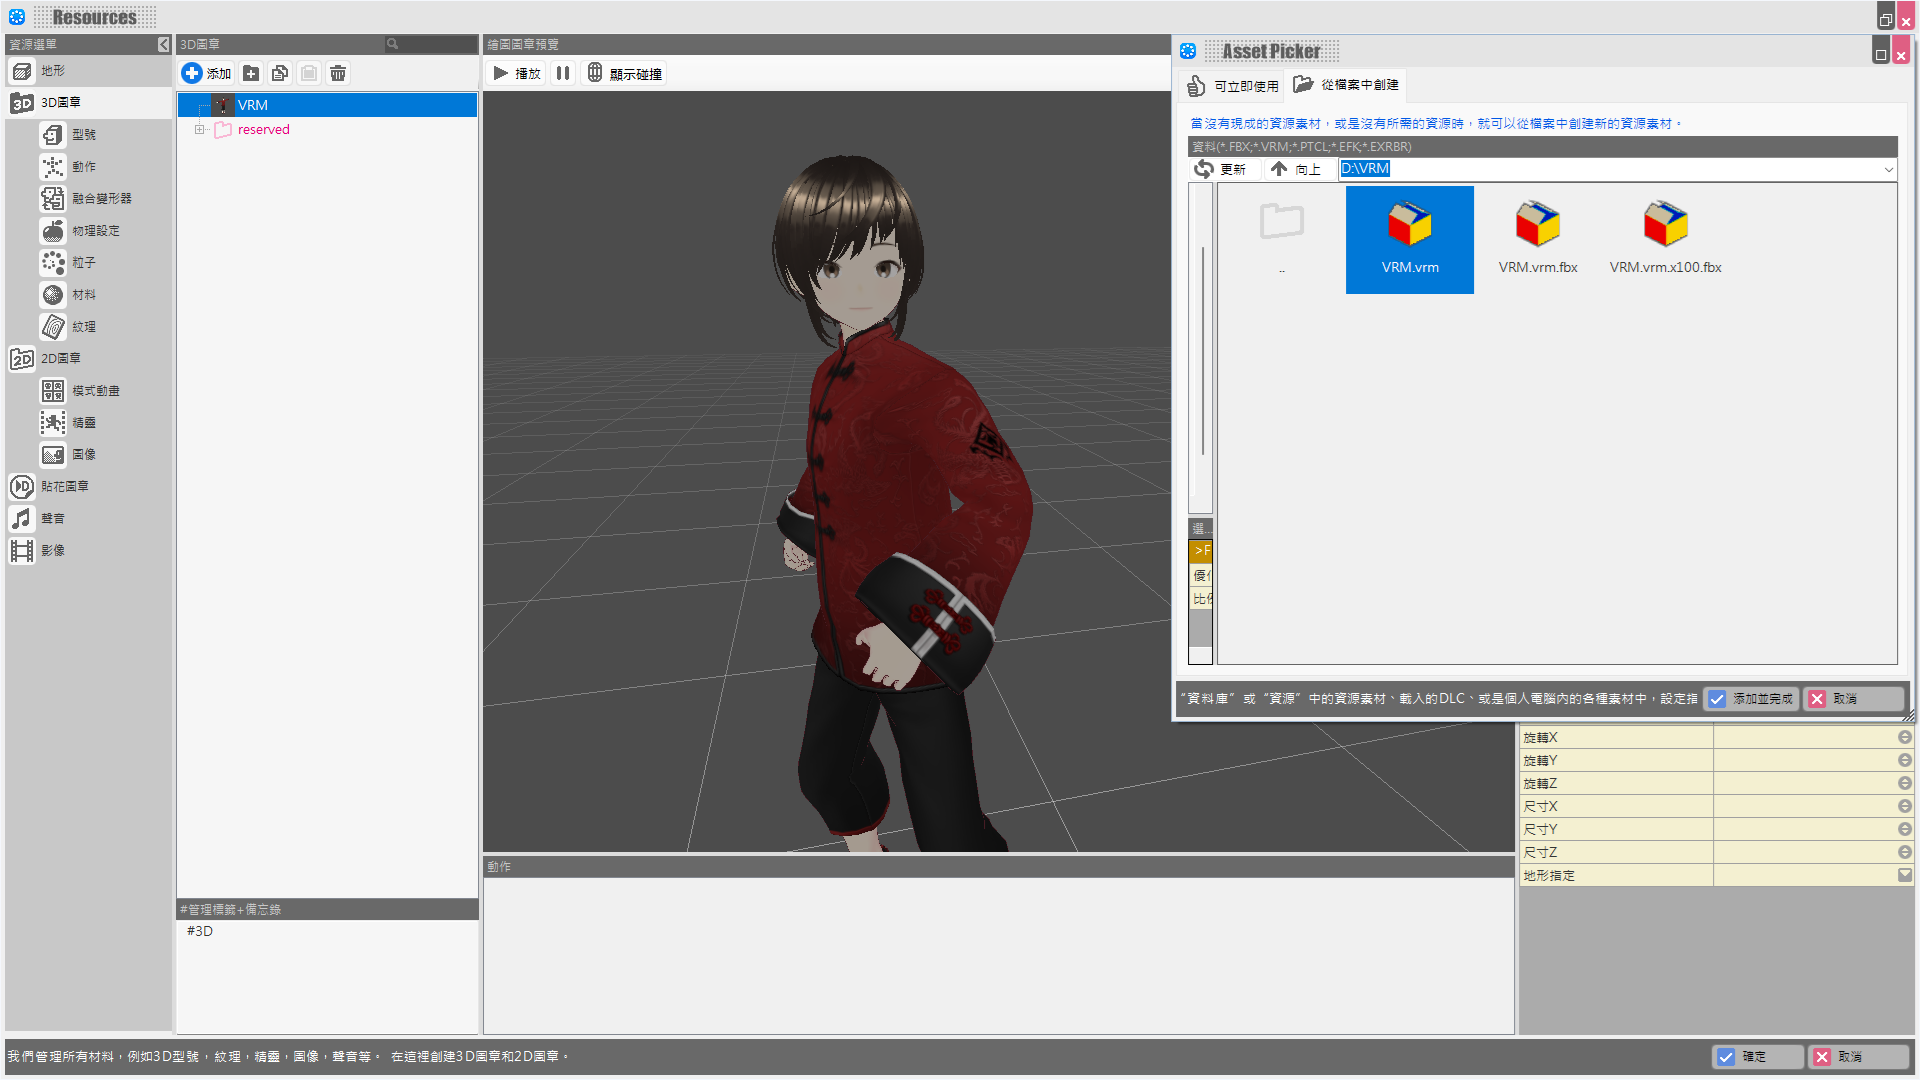Open the 地形指定 dropdown
The width and height of the screenshot is (1920, 1080).
pyautogui.click(x=1905, y=875)
